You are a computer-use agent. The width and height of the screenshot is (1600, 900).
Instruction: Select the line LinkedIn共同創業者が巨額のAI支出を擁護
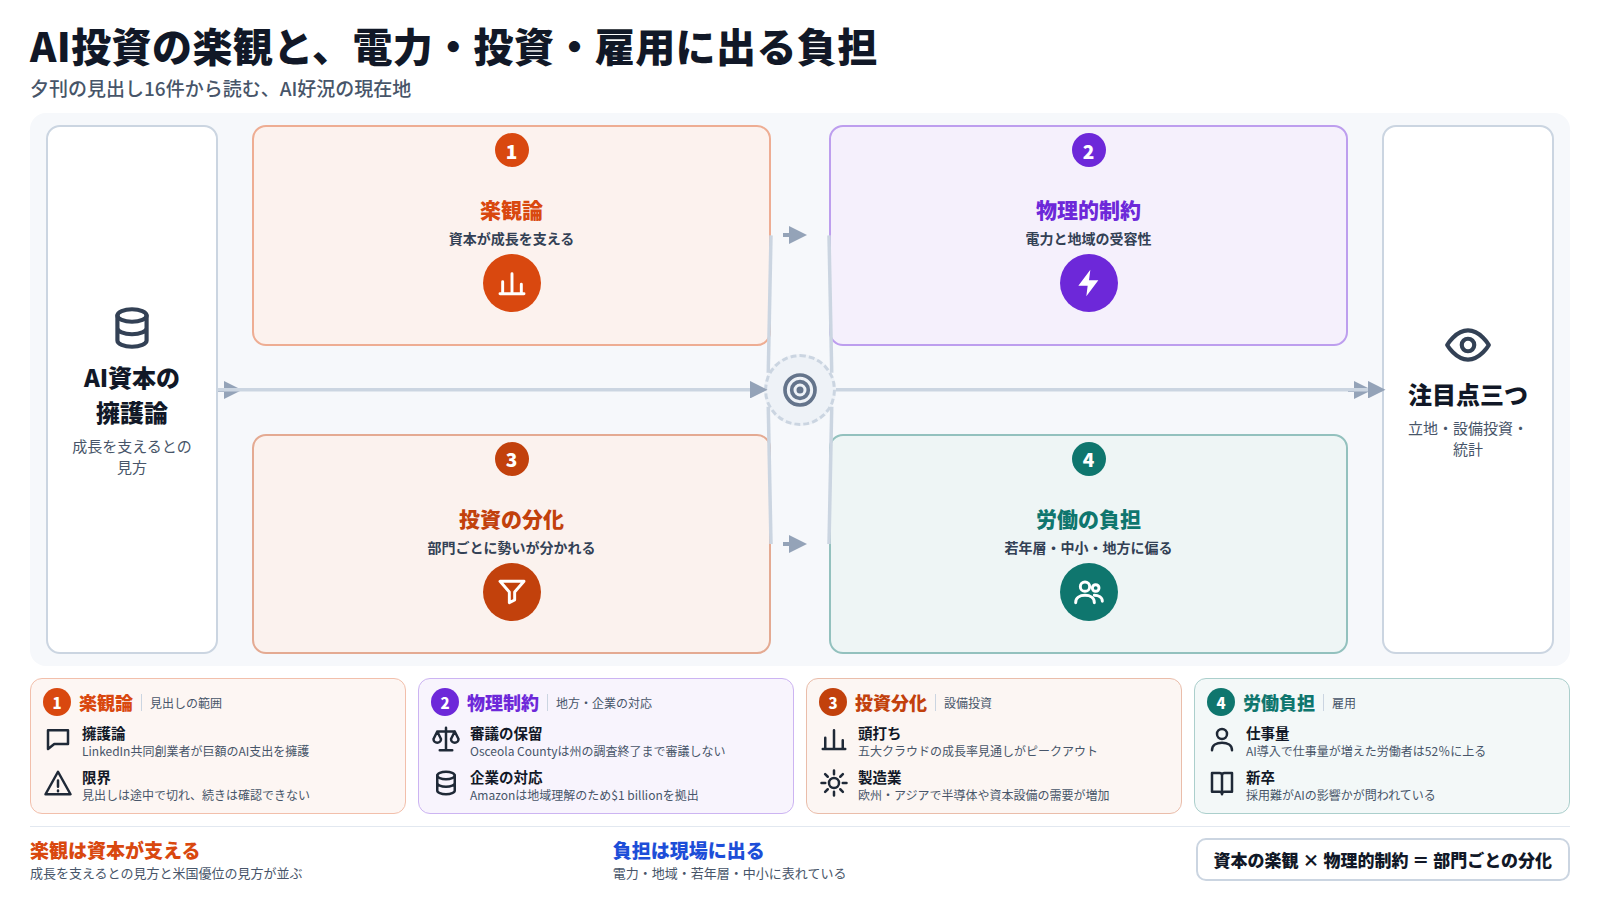(x=196, y=752)
